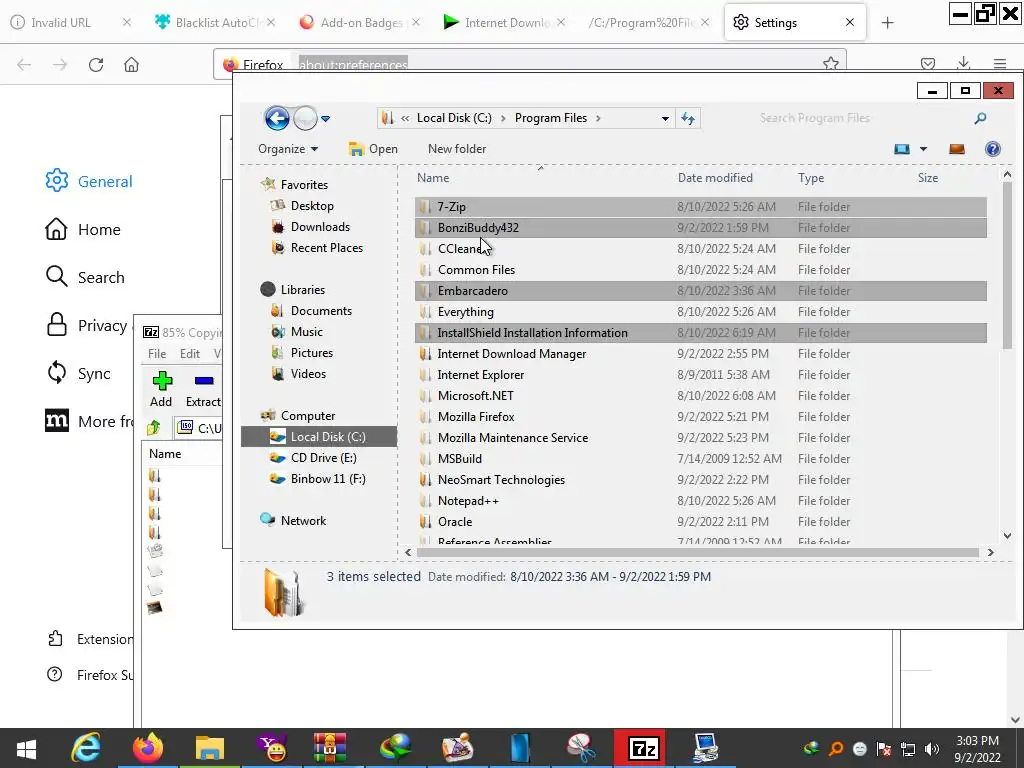Expand the address bar path dropdown

tap(665, 118)
